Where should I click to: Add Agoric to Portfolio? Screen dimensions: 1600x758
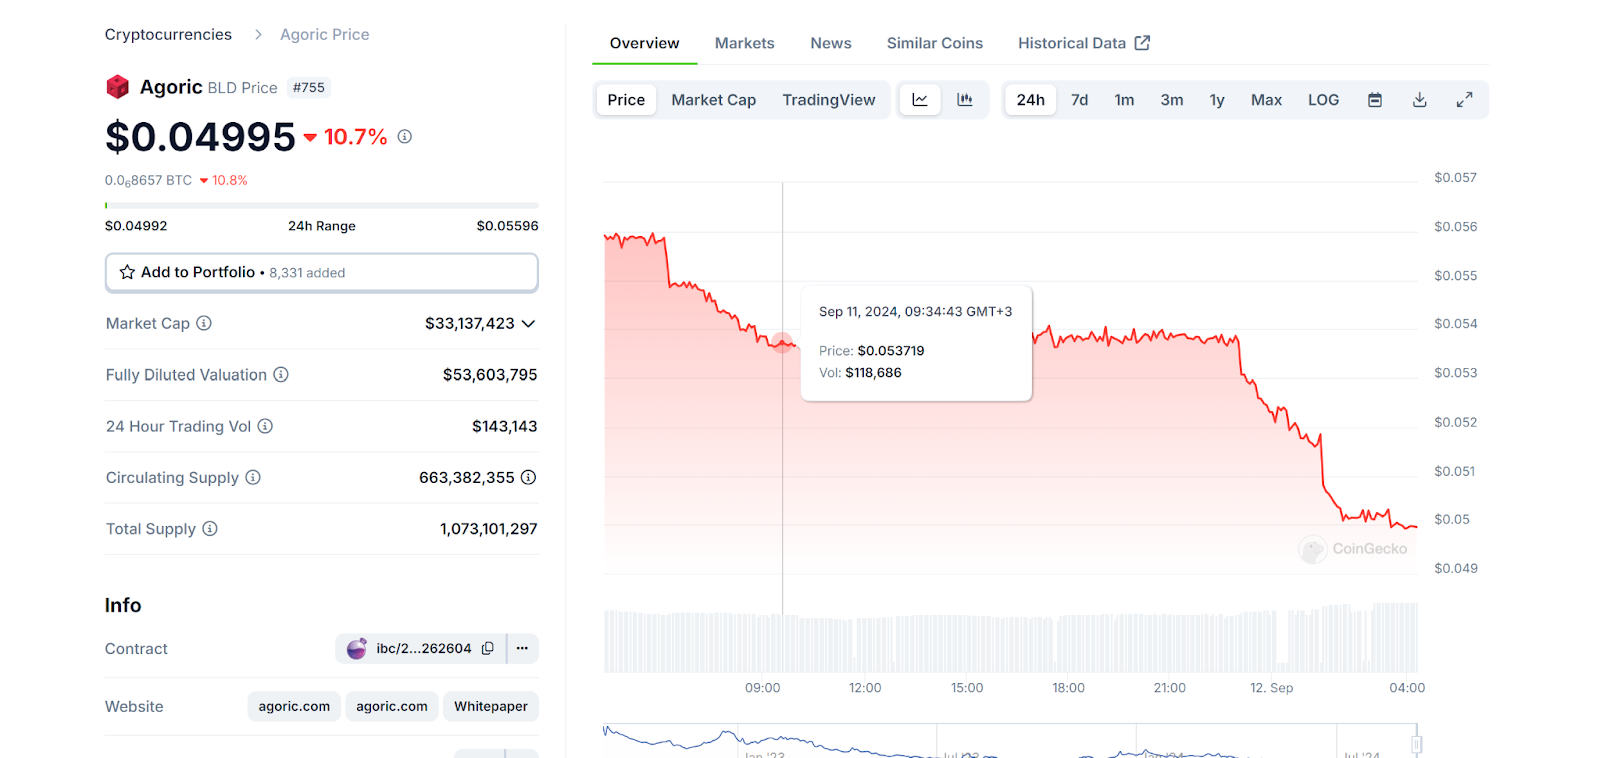pos(322,272)
